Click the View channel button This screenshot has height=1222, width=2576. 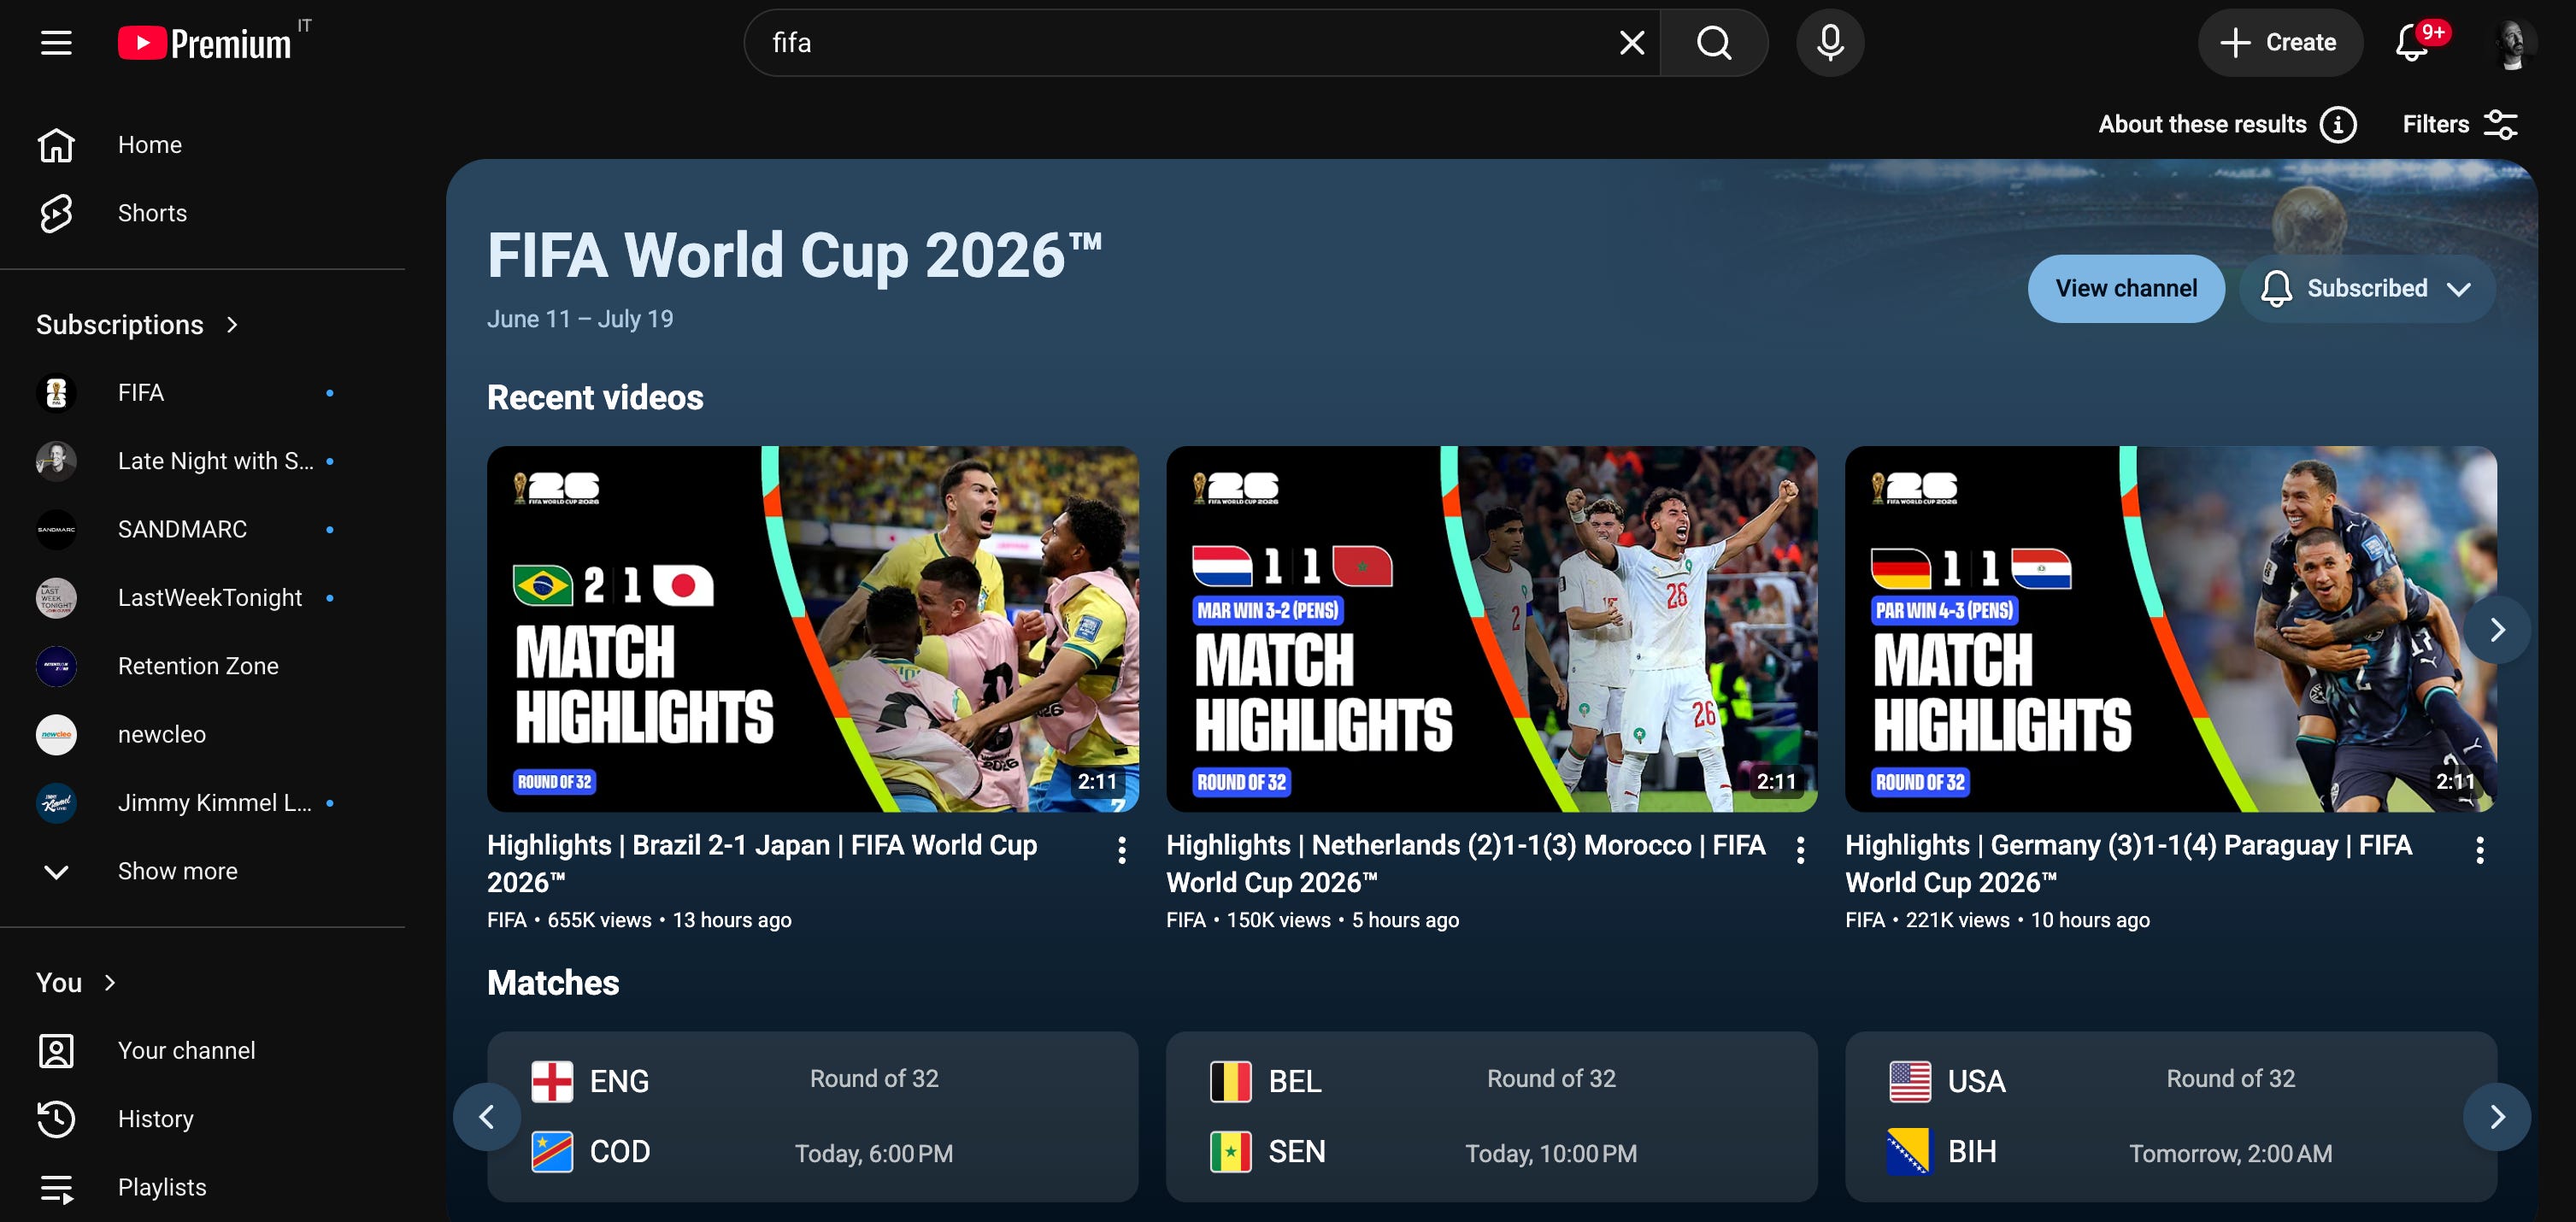coord(2126,289)
